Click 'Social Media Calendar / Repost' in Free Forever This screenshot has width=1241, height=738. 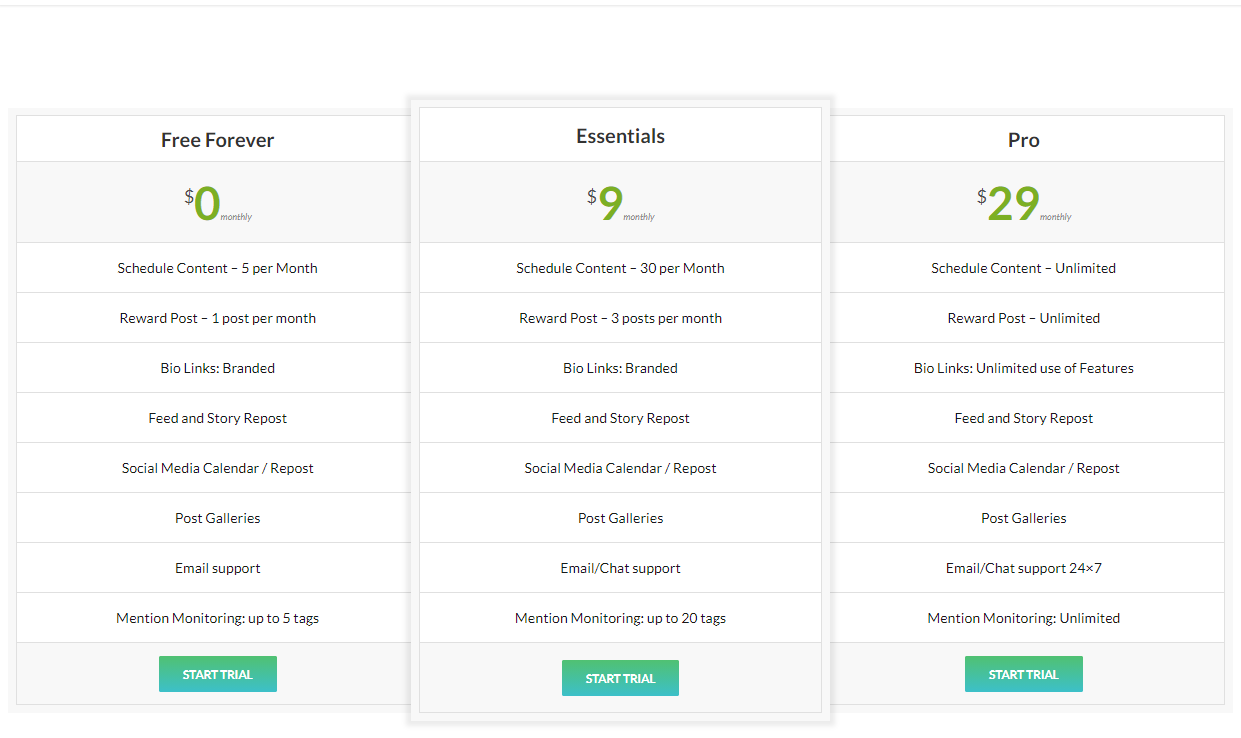pos(217,468)
